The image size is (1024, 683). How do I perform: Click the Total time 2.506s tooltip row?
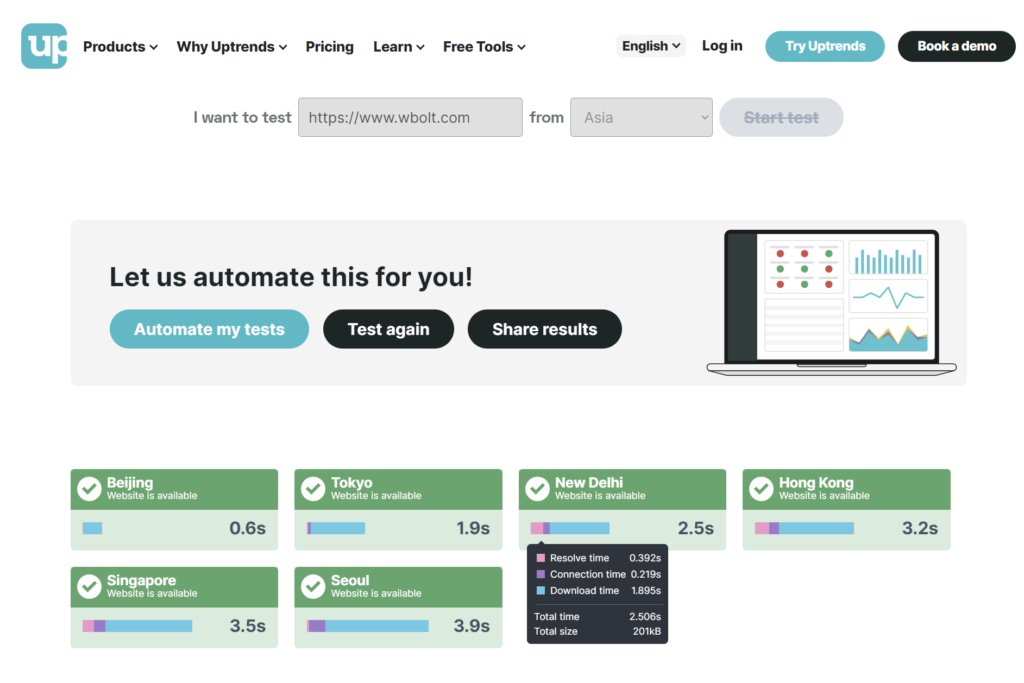coord(598,616)
